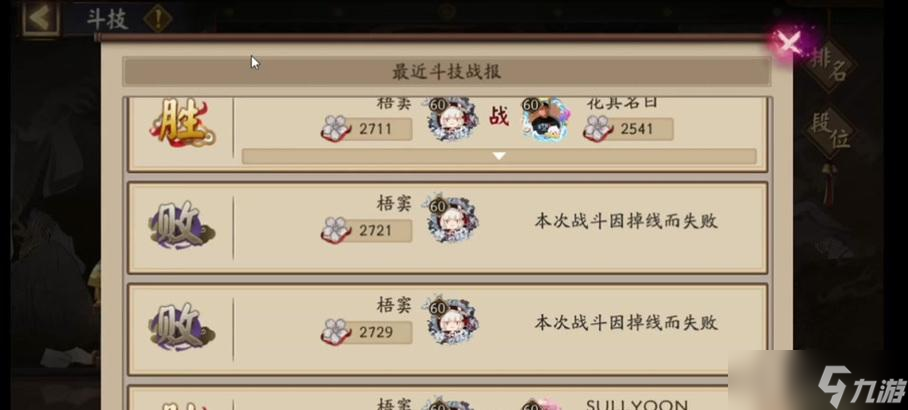Click the flower icon beside score 2711
Image resolution: width=908 pixels, height=410 pixels.
point(336,128)
